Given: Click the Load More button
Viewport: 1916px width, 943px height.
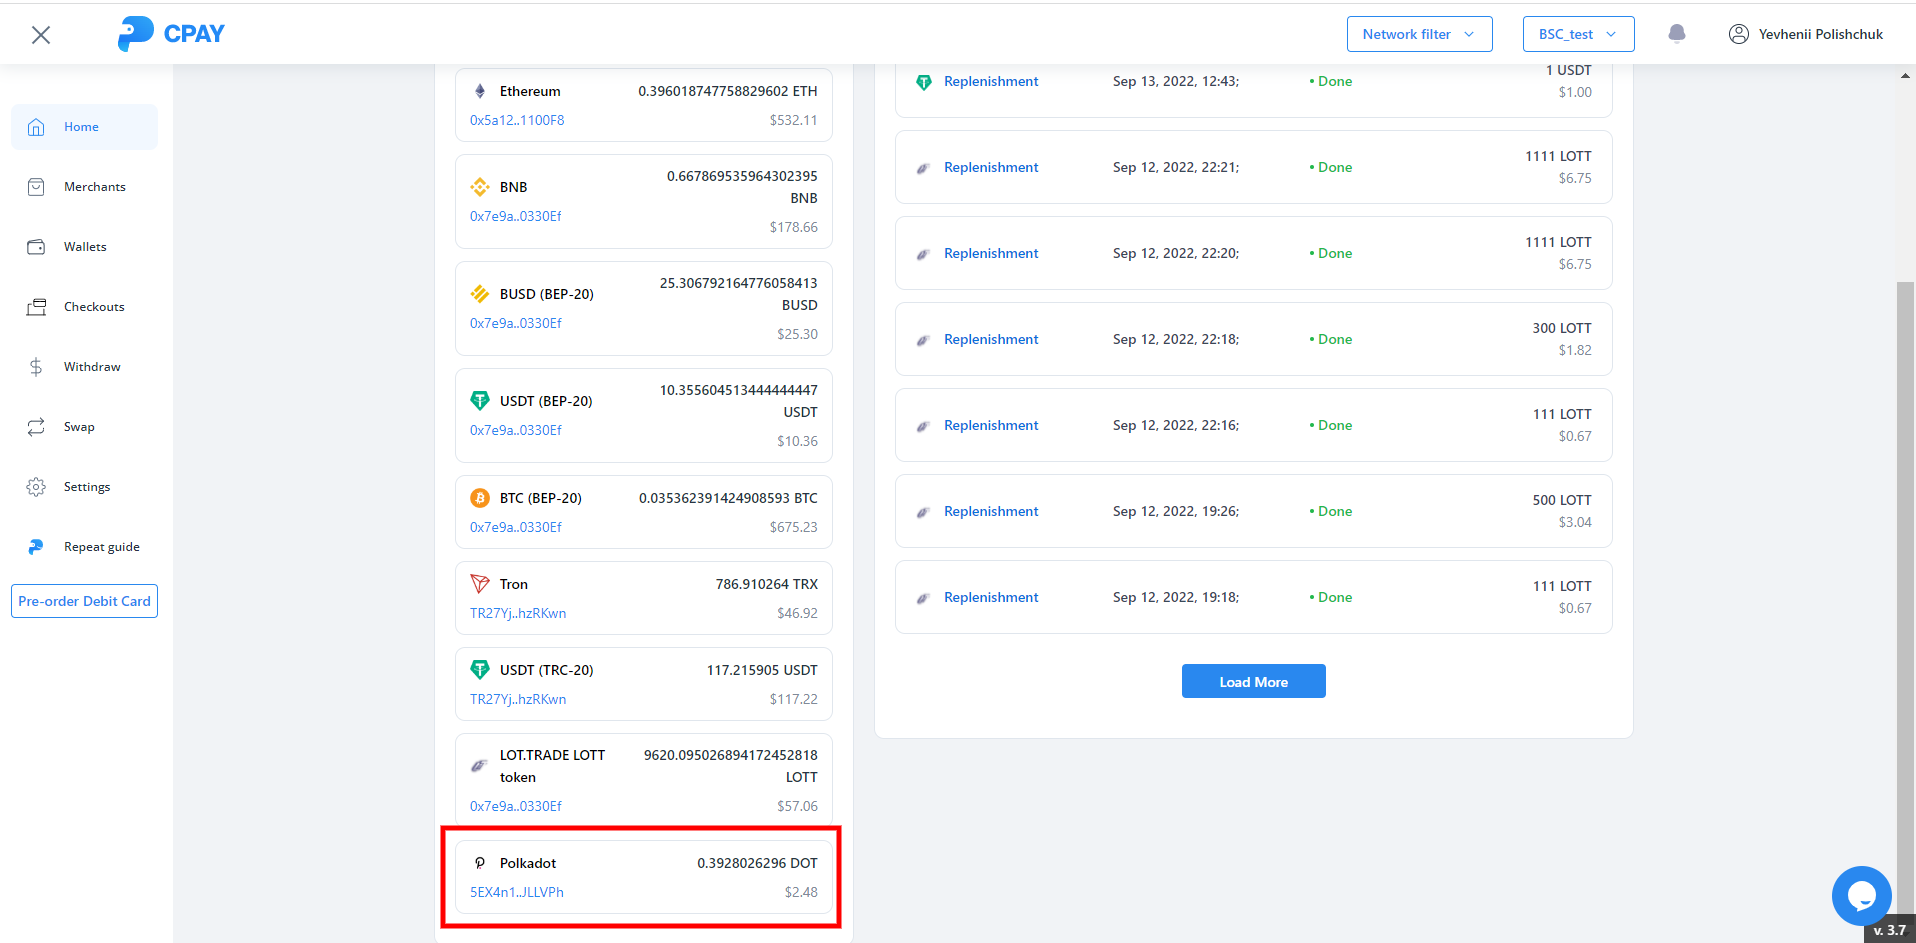Looking at the screenshot, I should pyautogui.click(x=1253, y=682).
